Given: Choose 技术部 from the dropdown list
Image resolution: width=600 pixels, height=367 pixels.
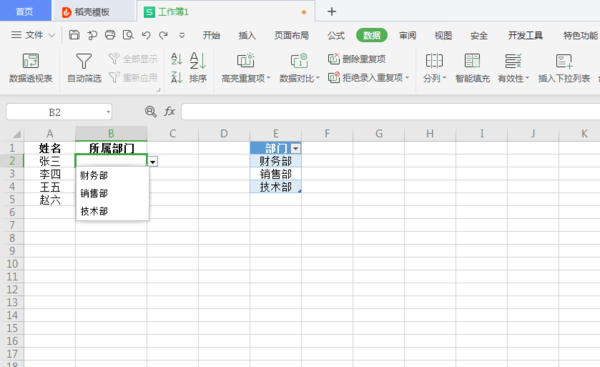Looking at the screenshot, I should 112,211.
